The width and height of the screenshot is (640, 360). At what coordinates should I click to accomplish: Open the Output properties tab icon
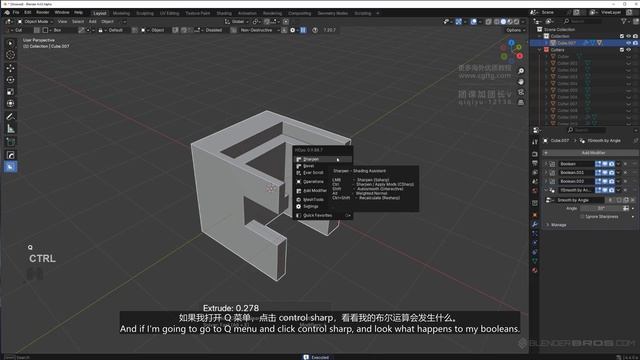(x=535, y=163)
